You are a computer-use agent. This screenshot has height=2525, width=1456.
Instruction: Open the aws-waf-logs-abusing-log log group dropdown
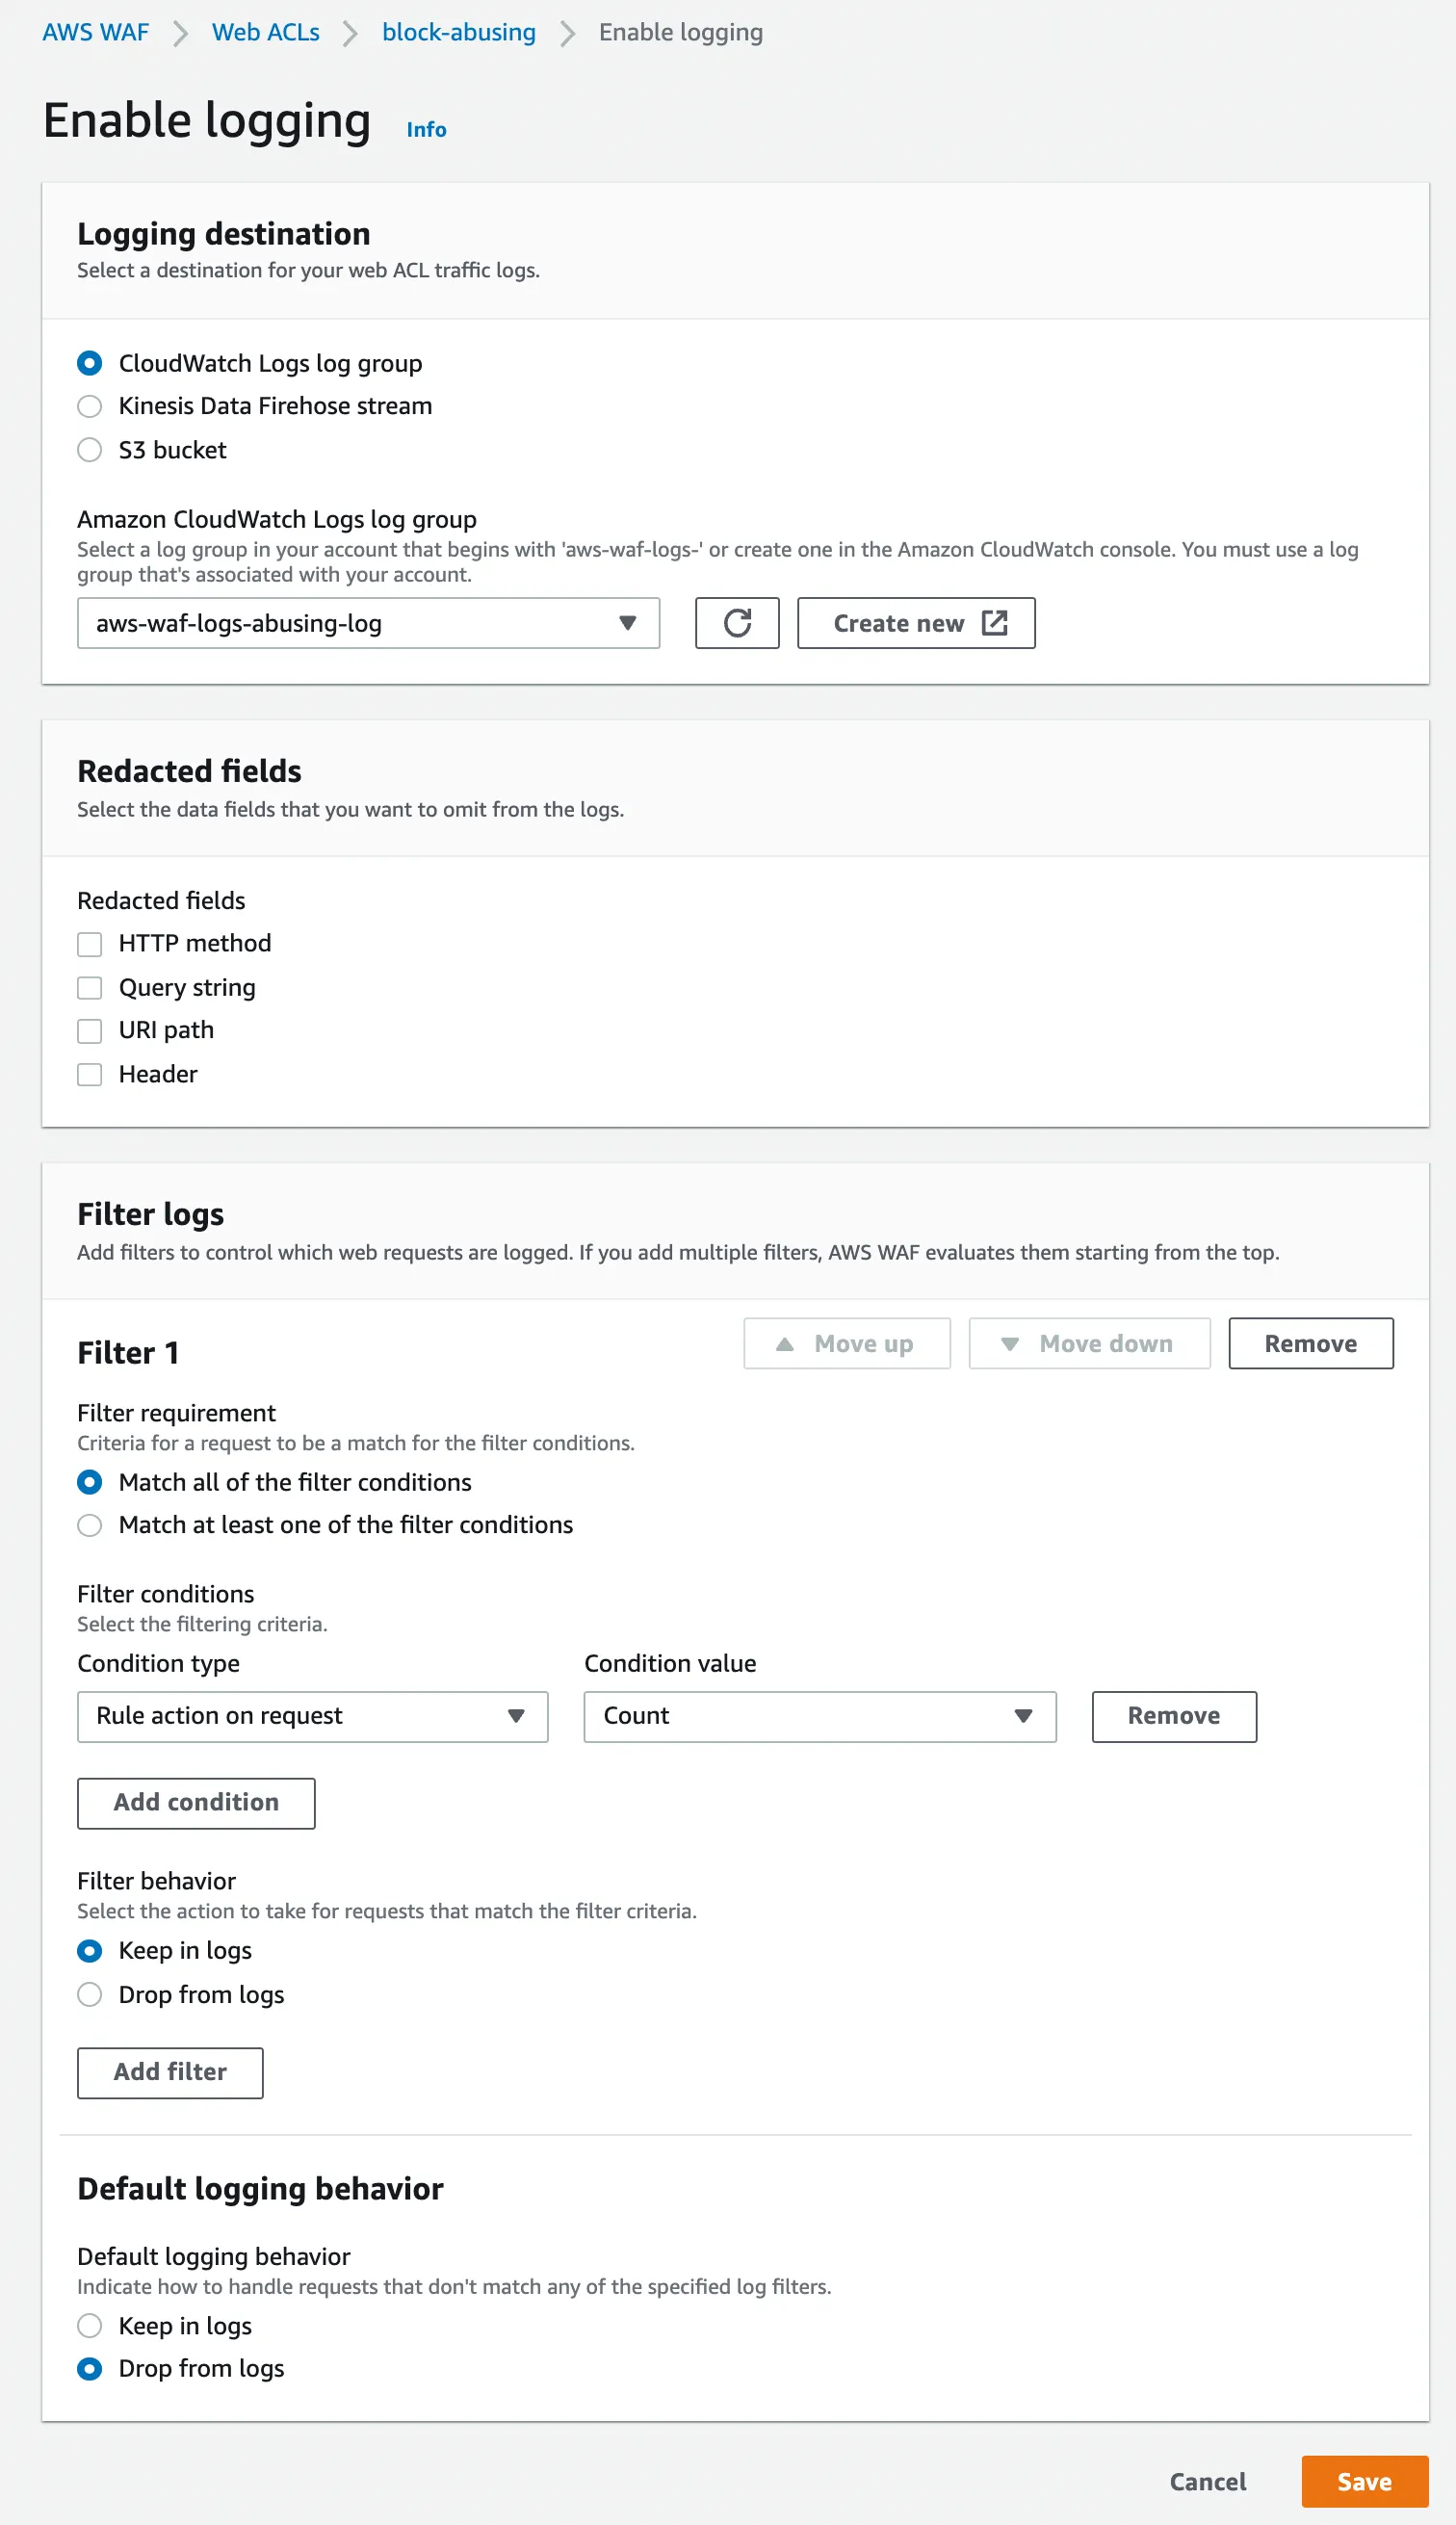(x=368, y=623)
